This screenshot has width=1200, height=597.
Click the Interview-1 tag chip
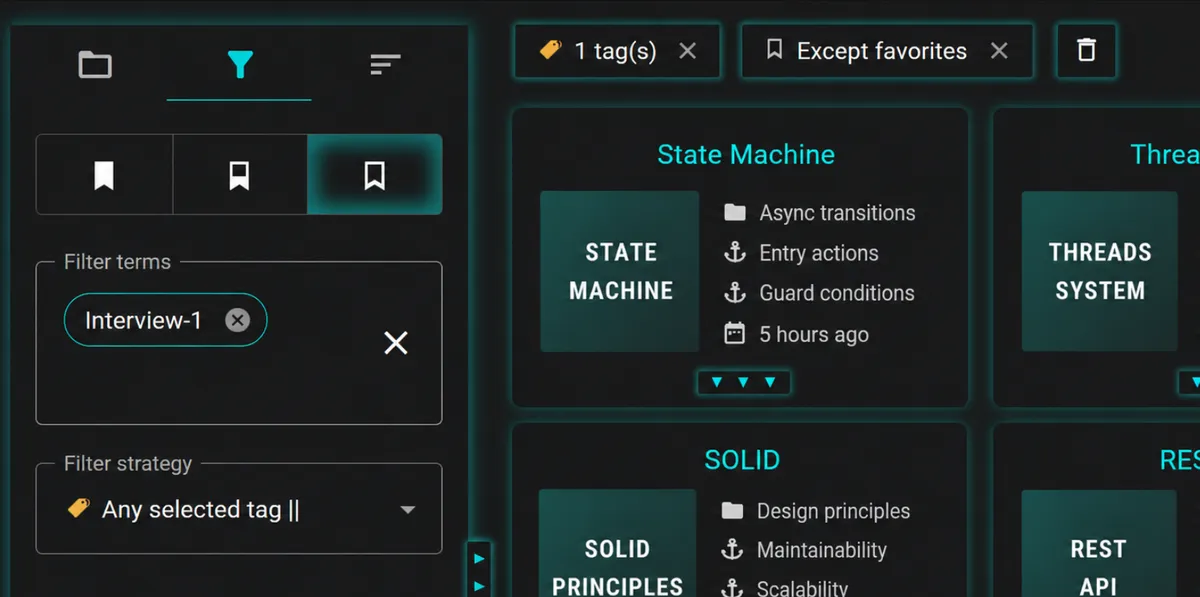(165, 320)
